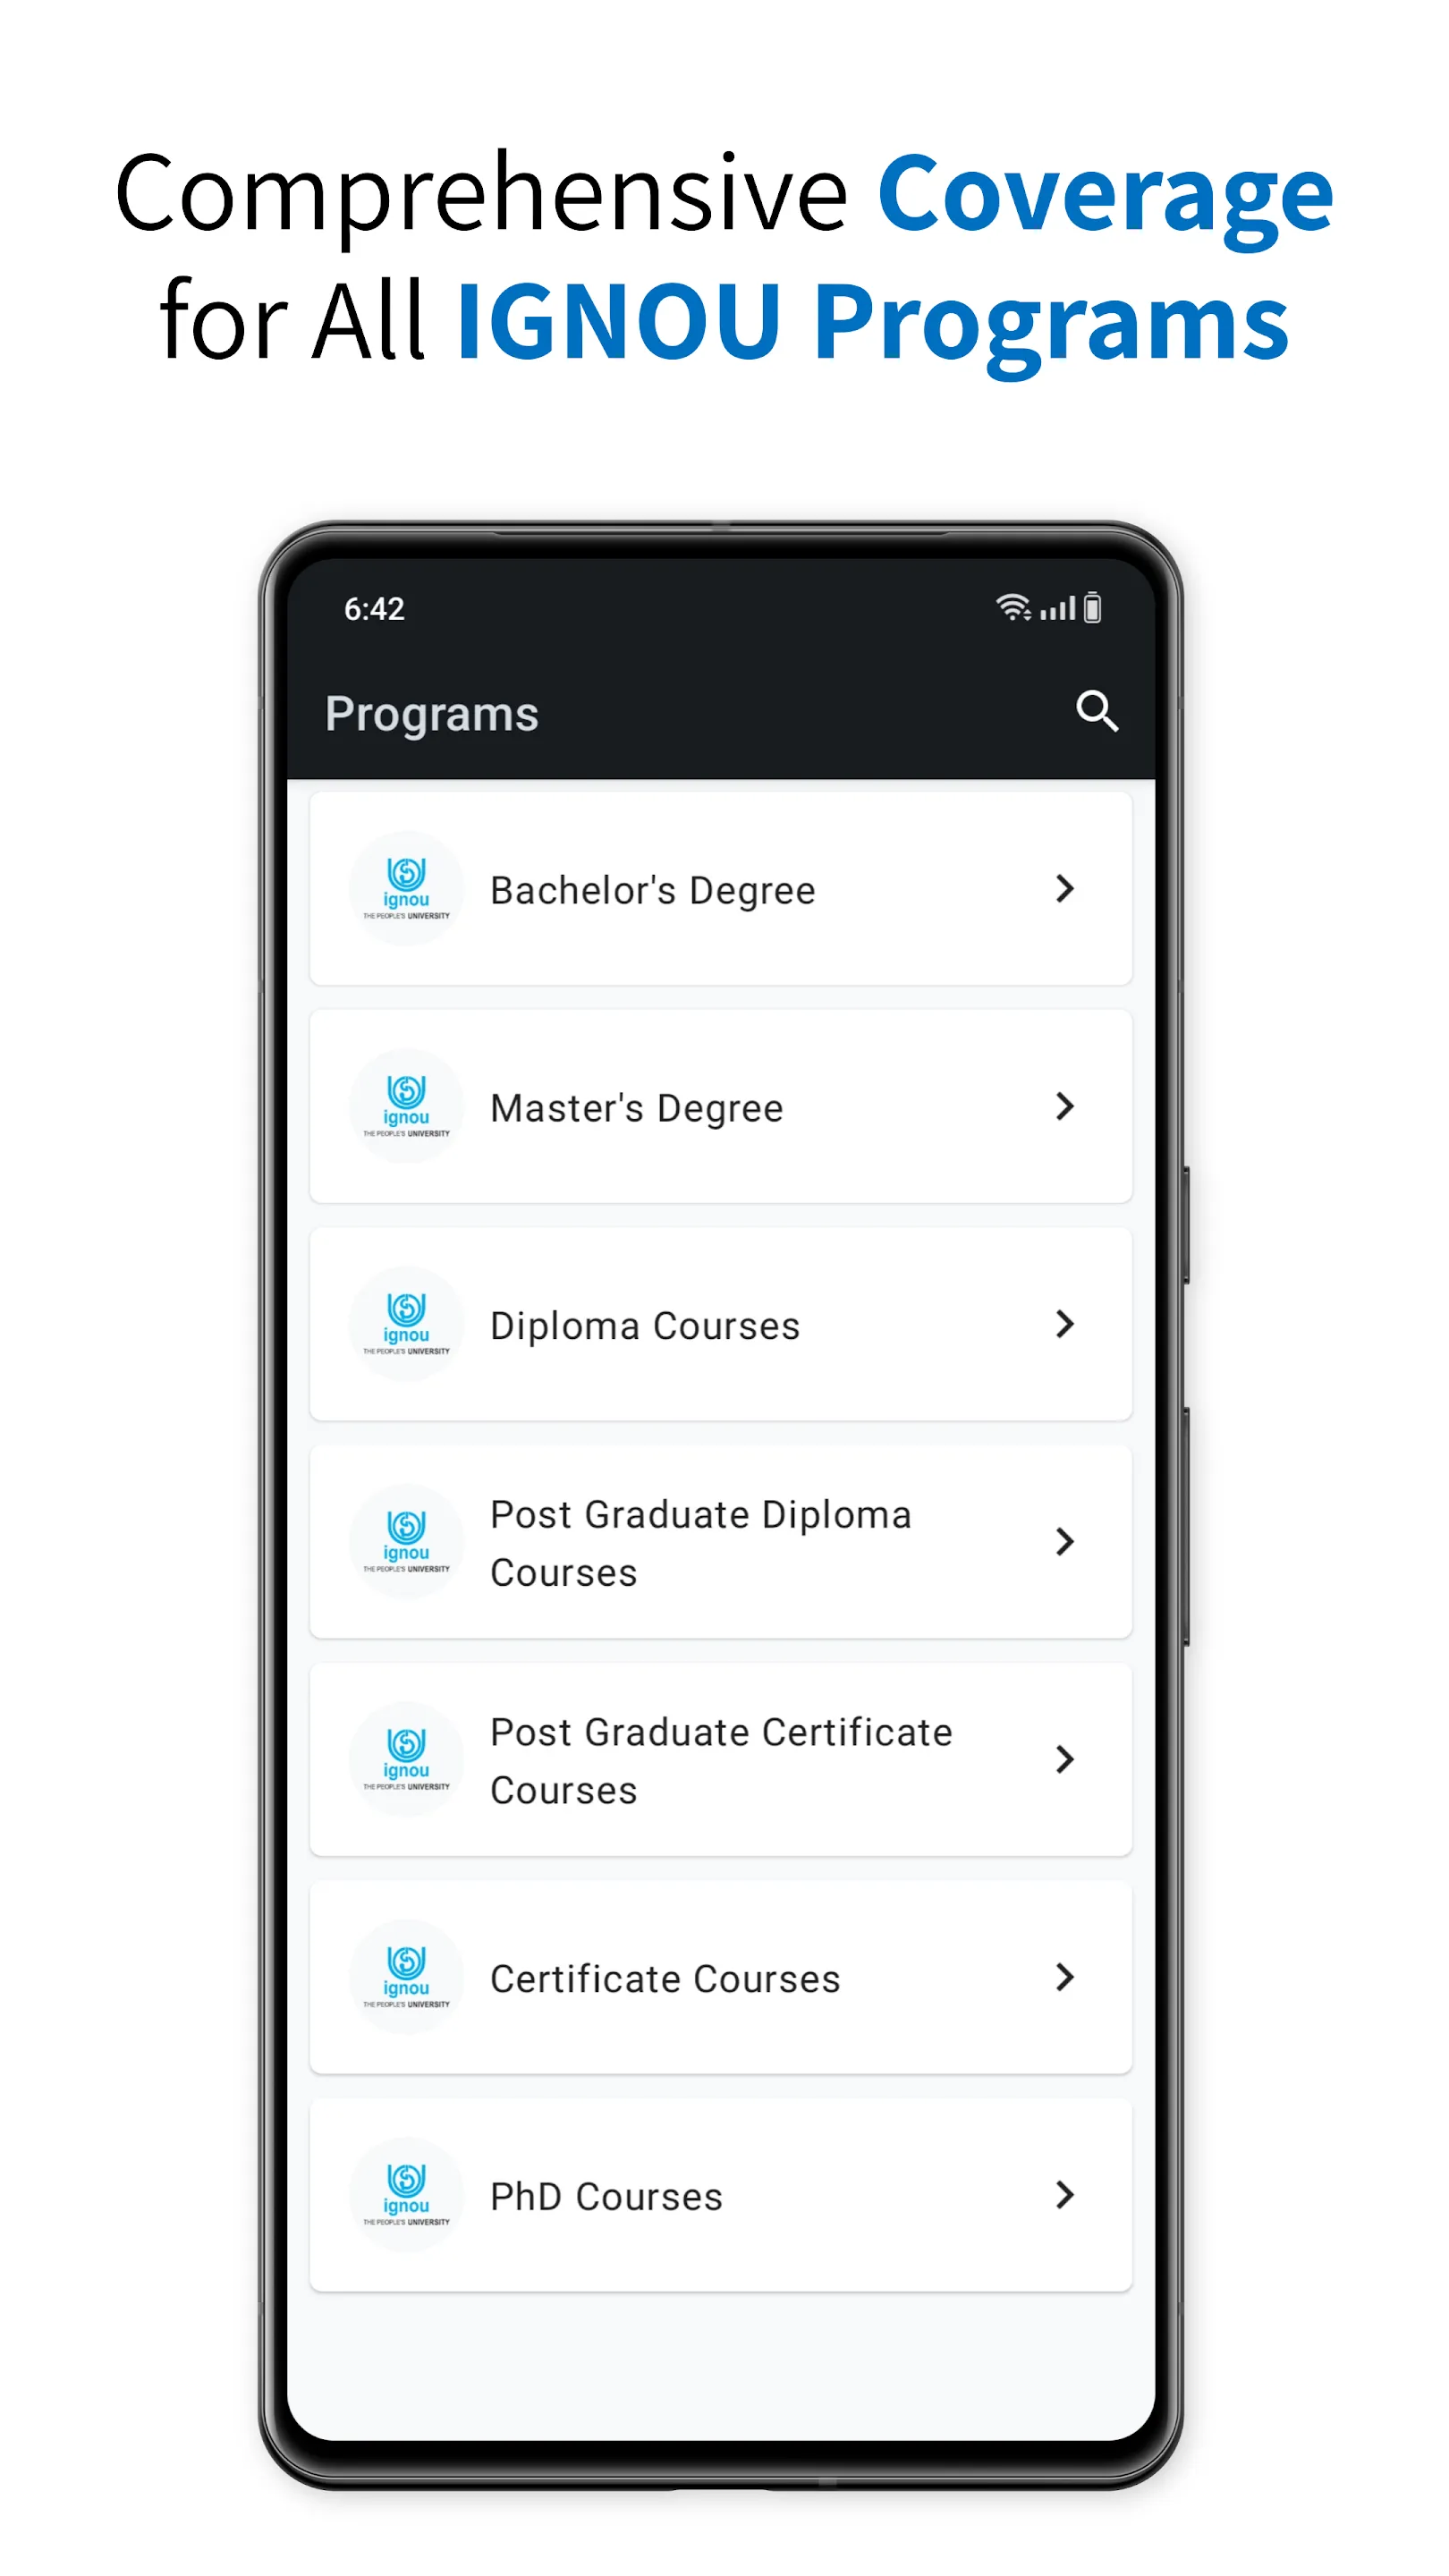Click the Programs header title
This screenshot has height=2576, width=1449.
click(432, 714)
